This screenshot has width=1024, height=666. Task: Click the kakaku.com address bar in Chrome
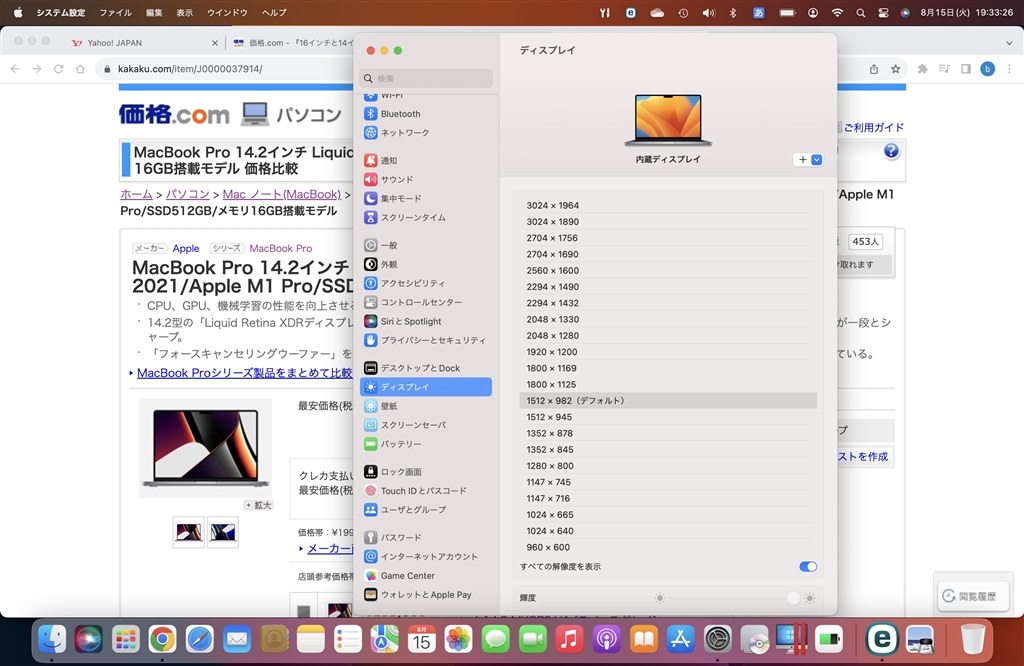[x=229, y=69]
